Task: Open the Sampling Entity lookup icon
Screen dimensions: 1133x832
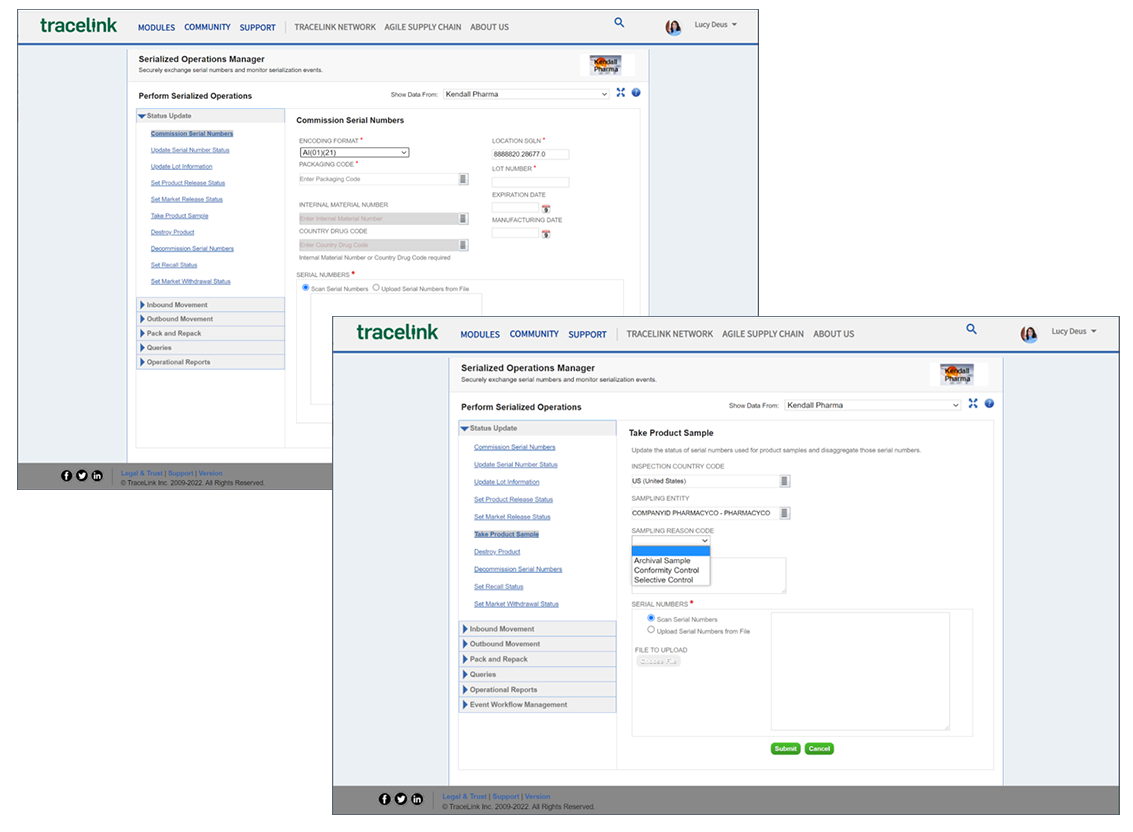Action: [x=784, y=513]
